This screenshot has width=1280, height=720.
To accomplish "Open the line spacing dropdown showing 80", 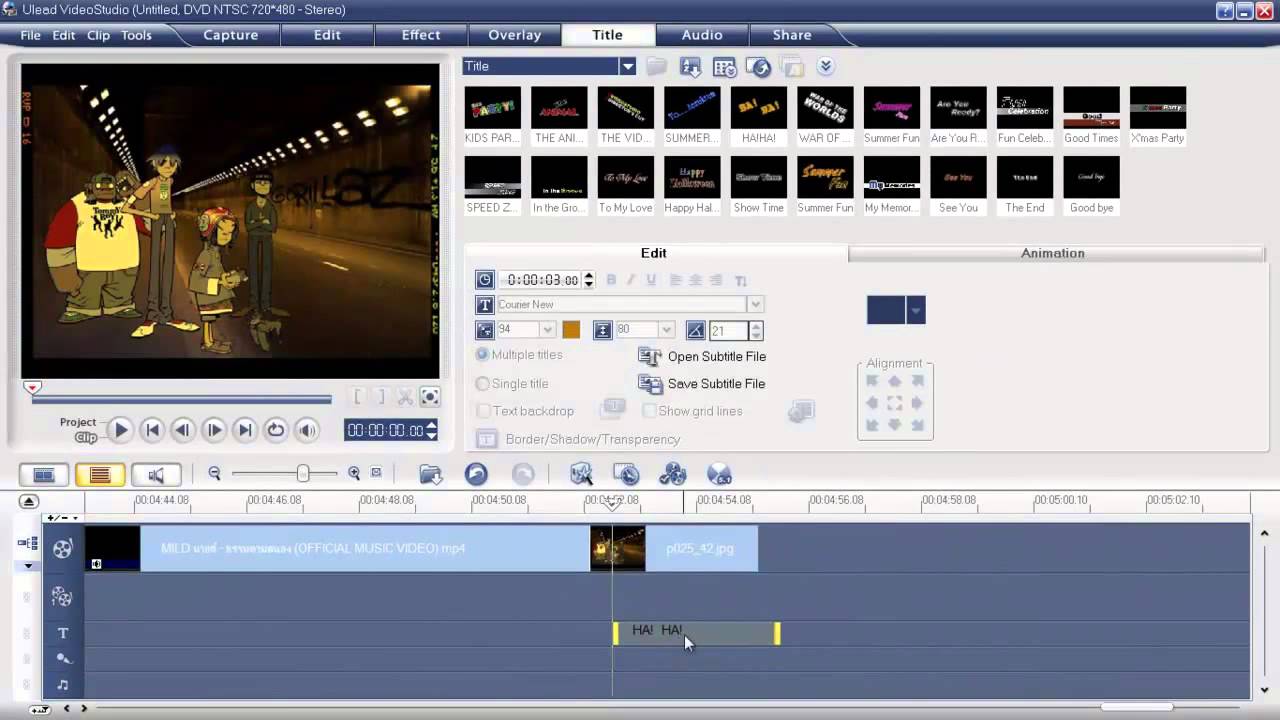I will point(666,330).
